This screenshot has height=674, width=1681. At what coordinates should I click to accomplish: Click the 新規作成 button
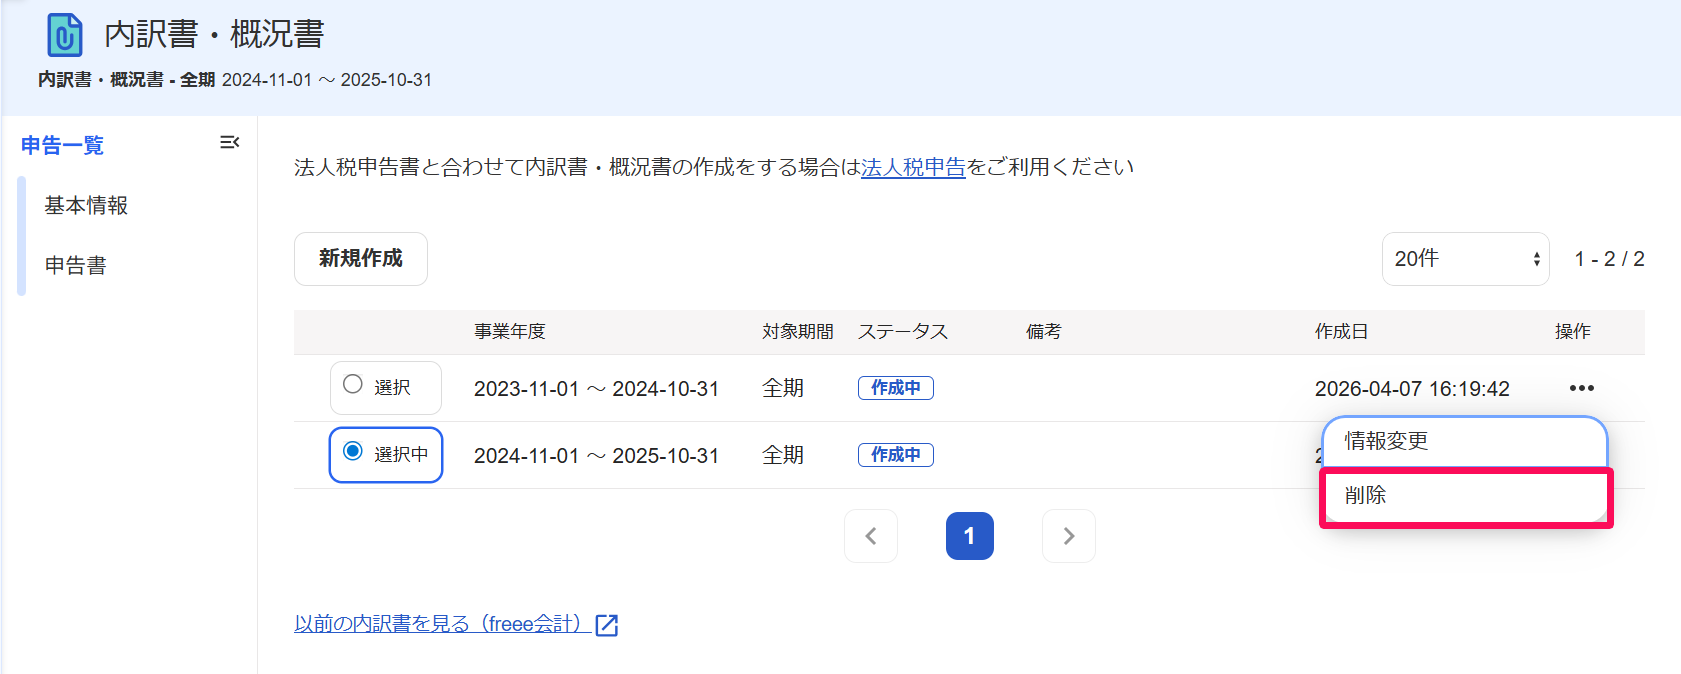pyautogui.click(x=361, y=259)
